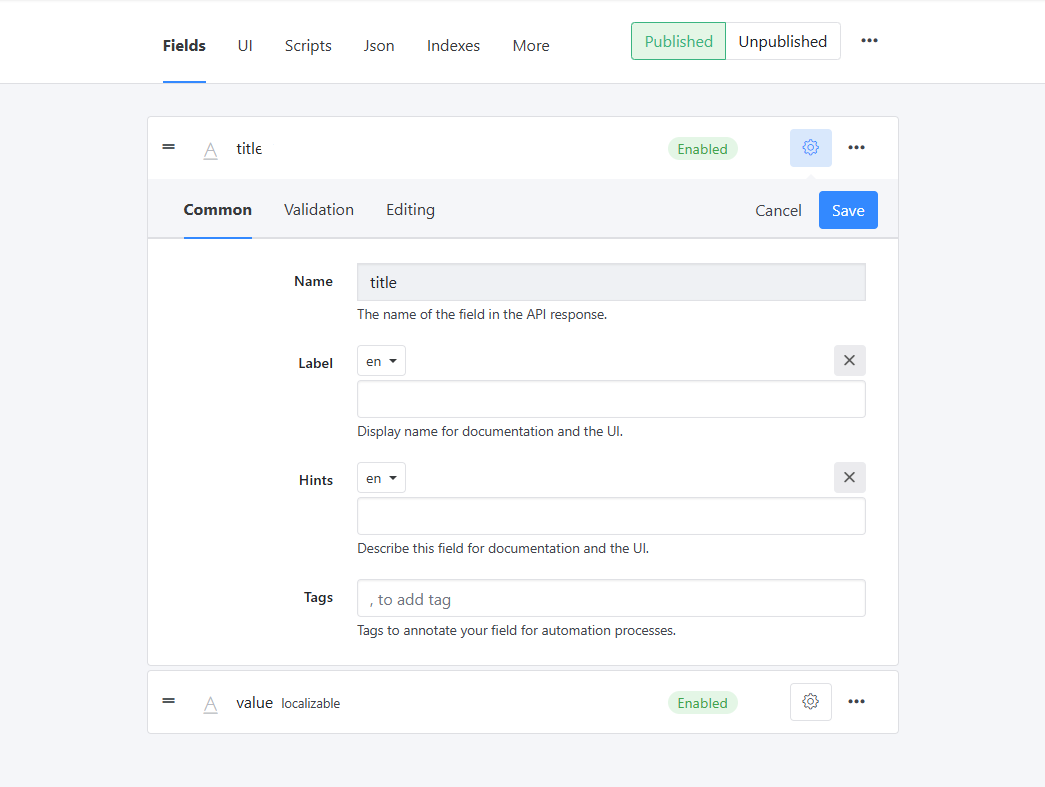Save the field settings

click(848, 211)
